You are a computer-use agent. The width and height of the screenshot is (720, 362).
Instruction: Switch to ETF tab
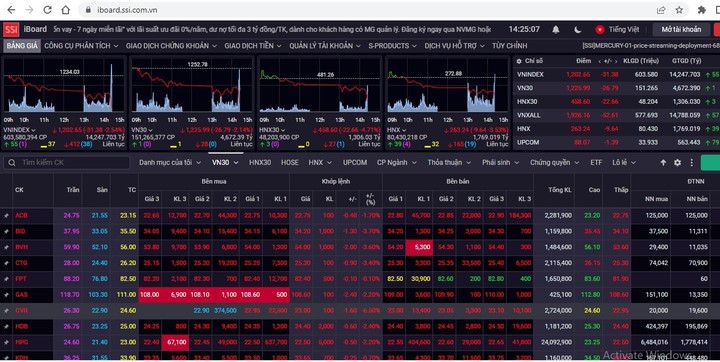coord(596,162)
